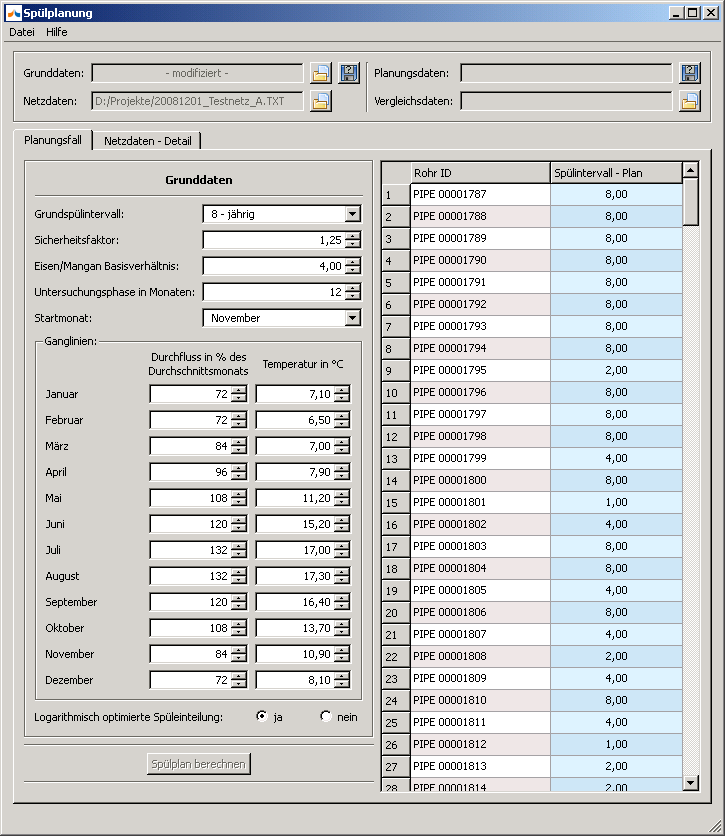Click the Netzdaten path field
Screen dimensions: 725x836
tap(197, 101)
